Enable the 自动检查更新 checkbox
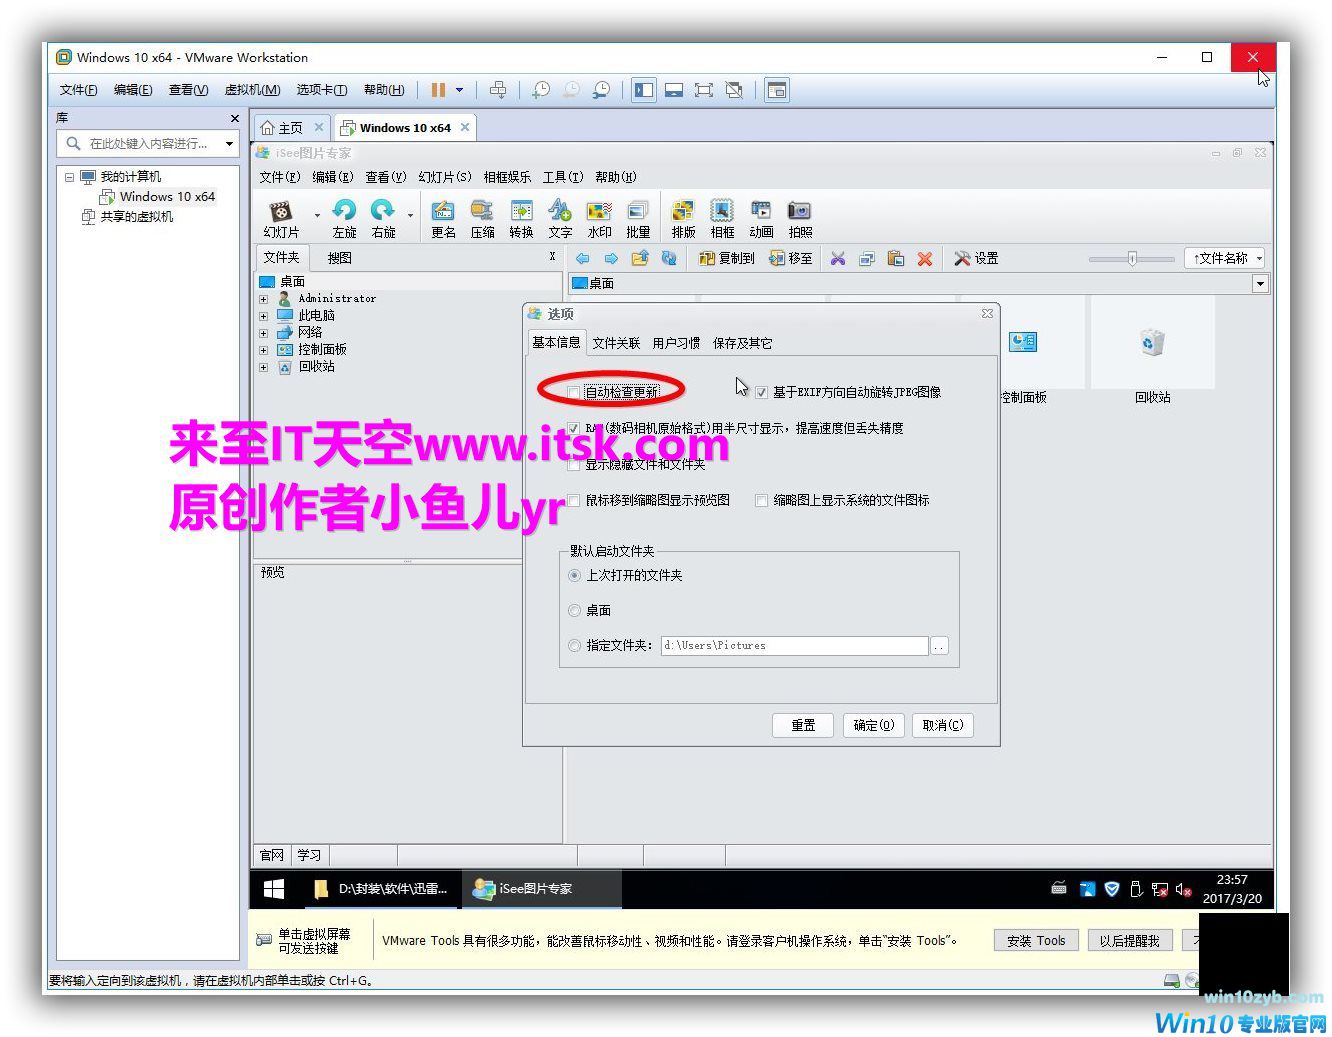 point(574,392)
